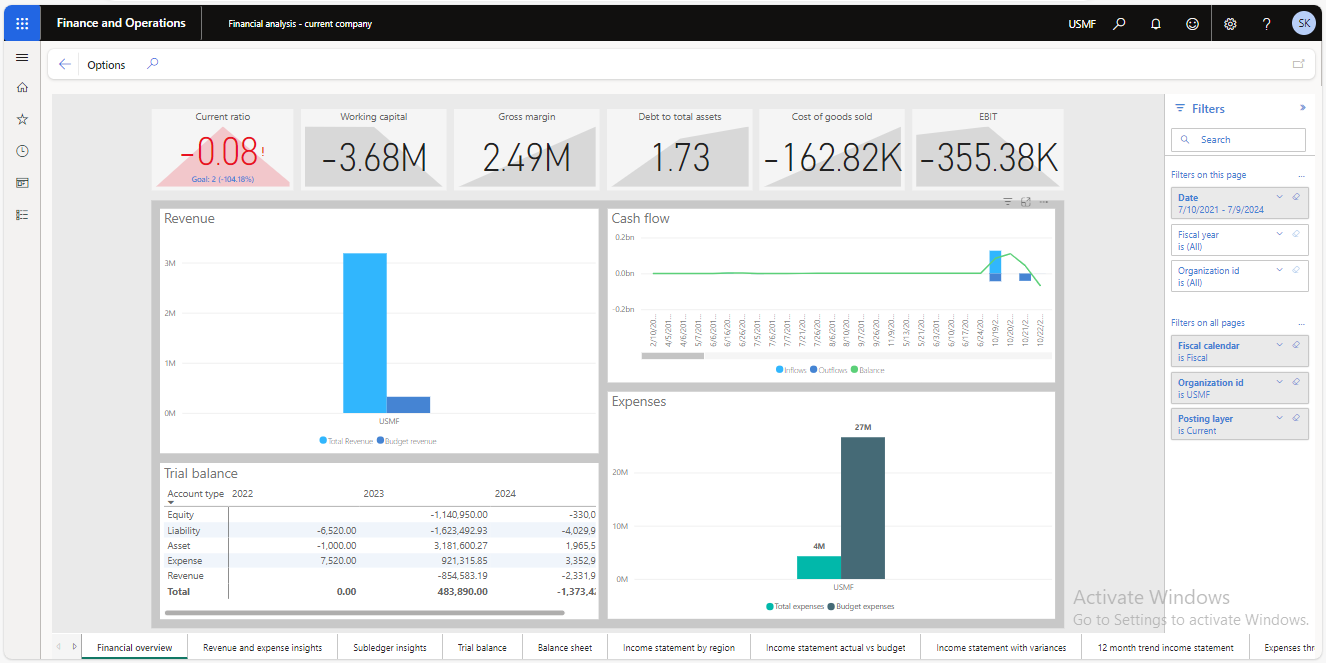Viewport: 1326px width, 663px height.
Task: Clear the Date filter with eraser icon
Action: point(1296,197)
